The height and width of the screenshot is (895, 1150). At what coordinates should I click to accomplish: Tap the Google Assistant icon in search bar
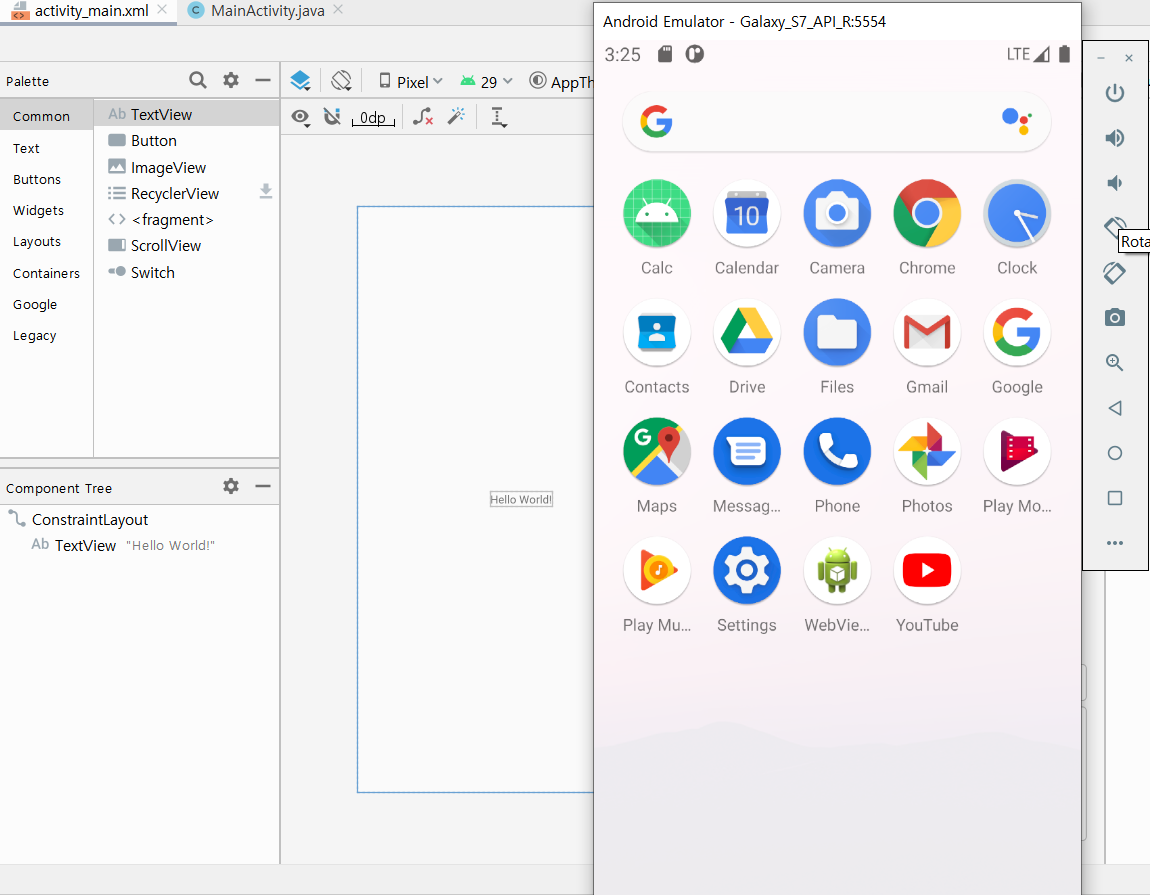click(1017, 121)
